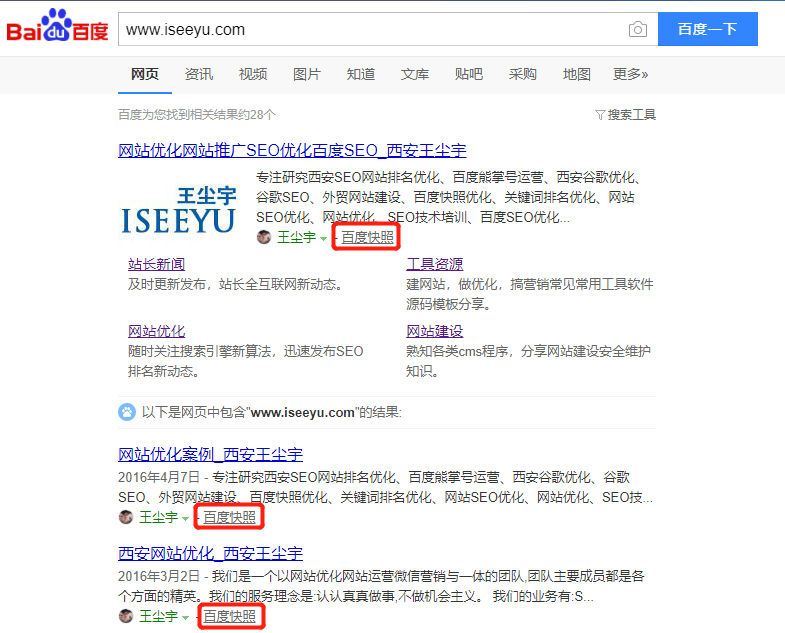Click green 王尘宇 source under 西安网站优化
Image resolution: width=785 pixels, height=633 pixels.
(159, 616)
